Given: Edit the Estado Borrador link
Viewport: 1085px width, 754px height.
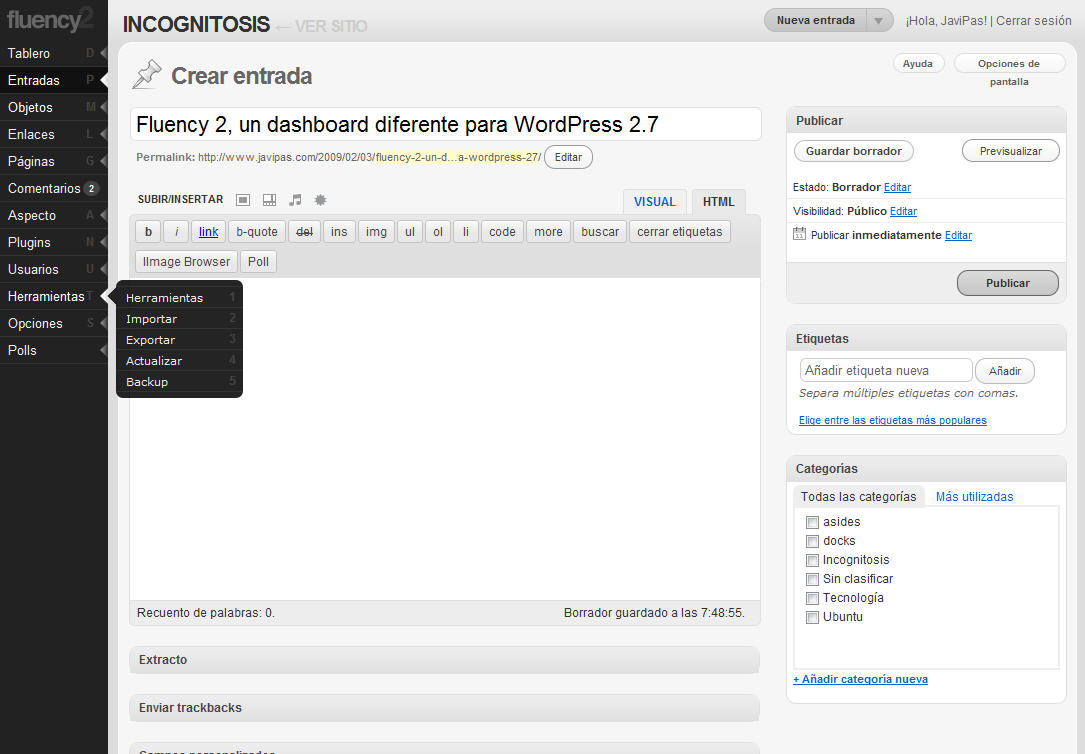Looking at the screenshot, I should pyautogui.click(x=897, y=187).
